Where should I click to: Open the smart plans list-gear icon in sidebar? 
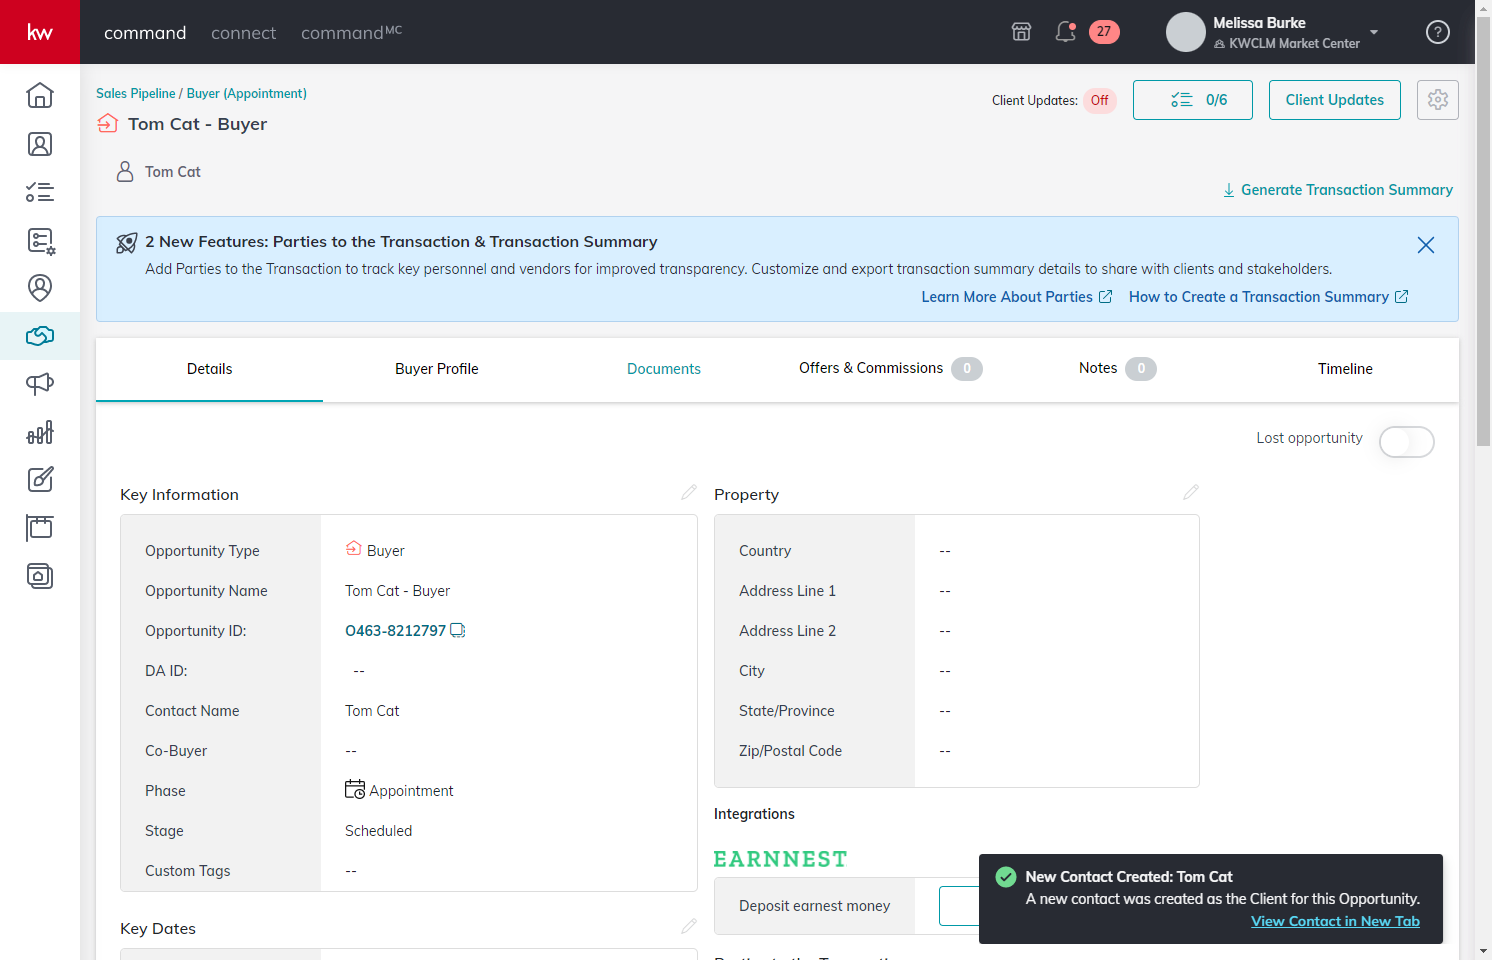40,240
